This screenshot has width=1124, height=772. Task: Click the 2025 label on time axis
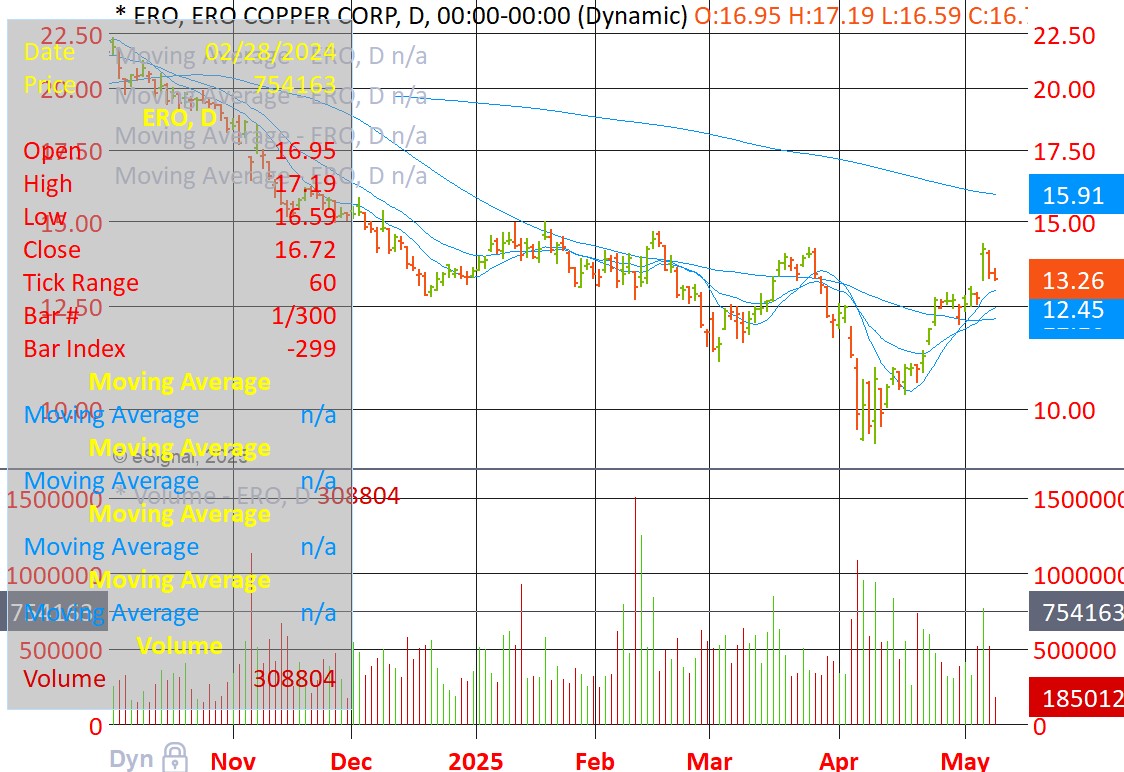475,761
